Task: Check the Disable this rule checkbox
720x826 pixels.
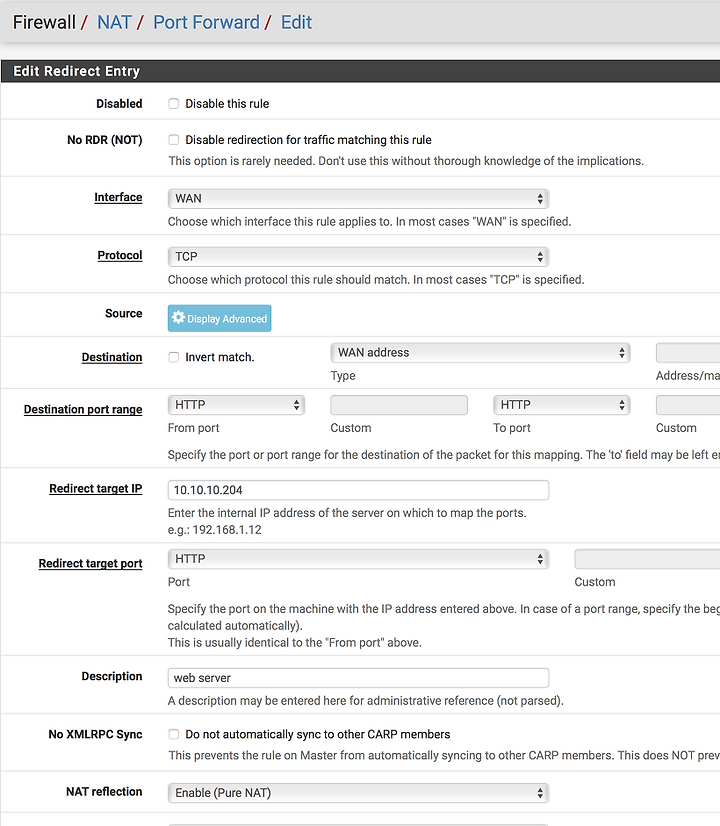Action: [174, 104]
